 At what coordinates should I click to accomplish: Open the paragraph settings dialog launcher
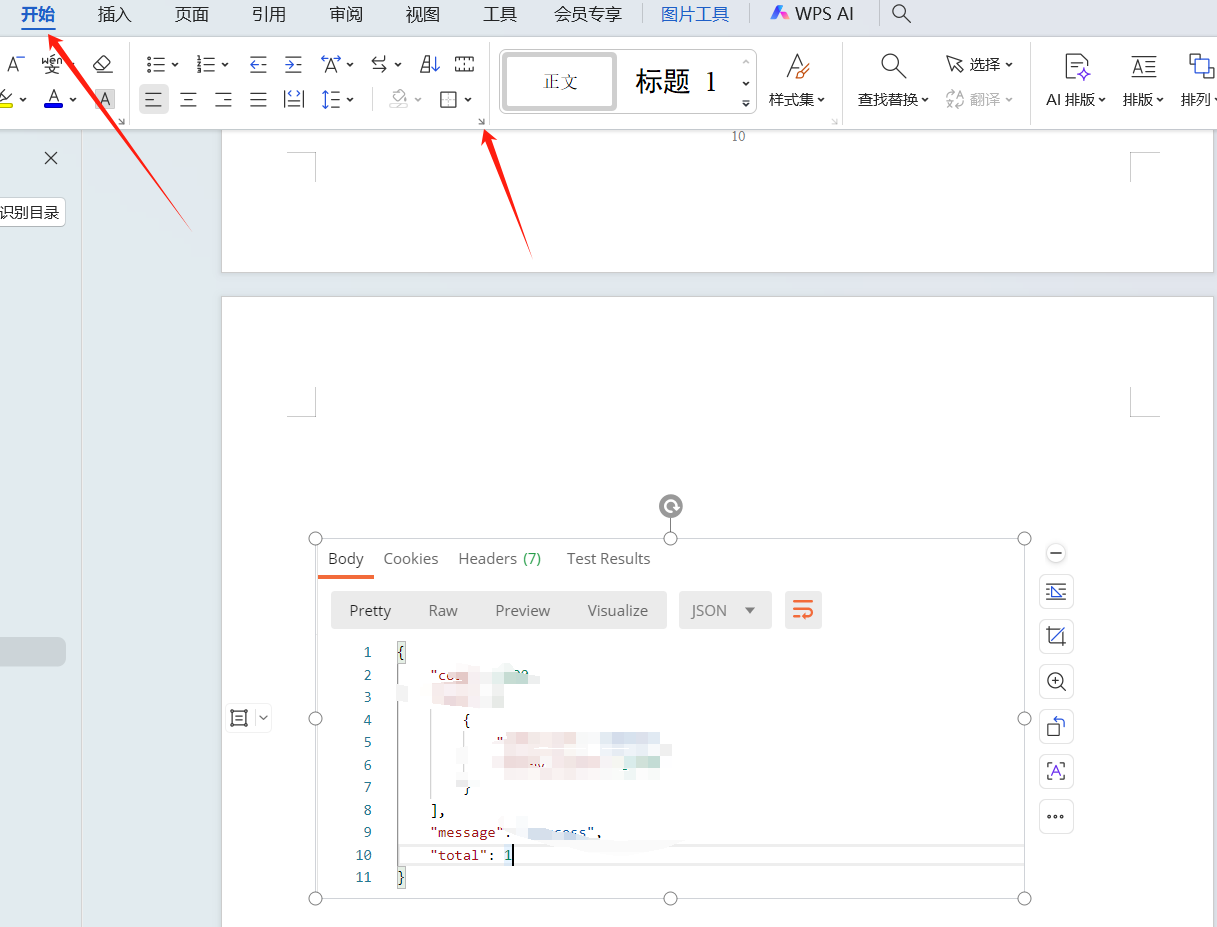(481, 121)
